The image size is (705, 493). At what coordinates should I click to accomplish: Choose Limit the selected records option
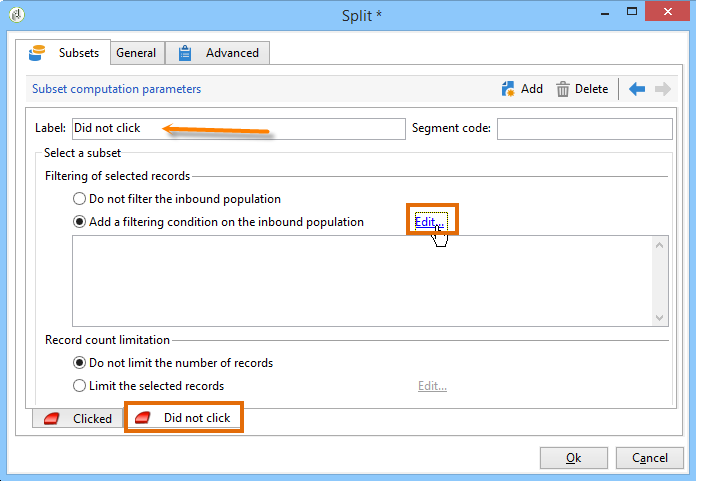(x=79, y=386)
